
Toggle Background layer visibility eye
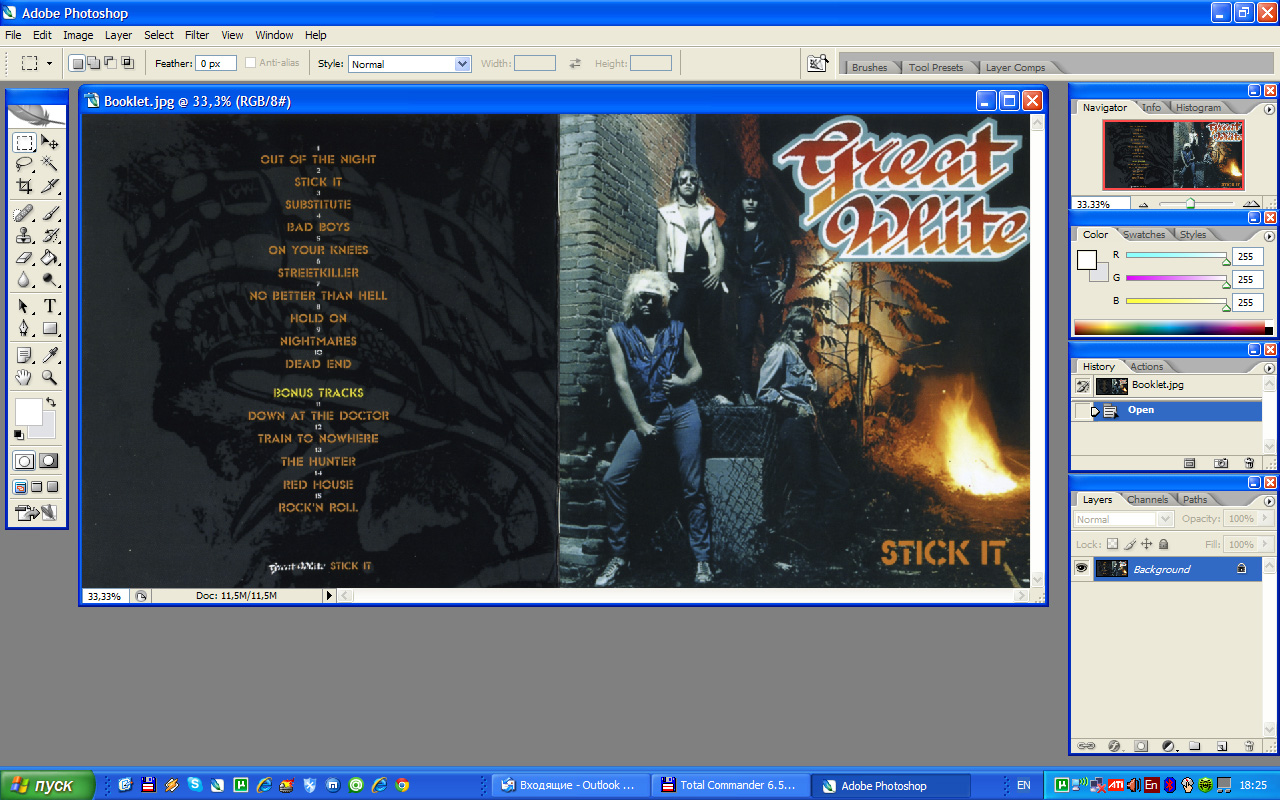click(1081, 569)
